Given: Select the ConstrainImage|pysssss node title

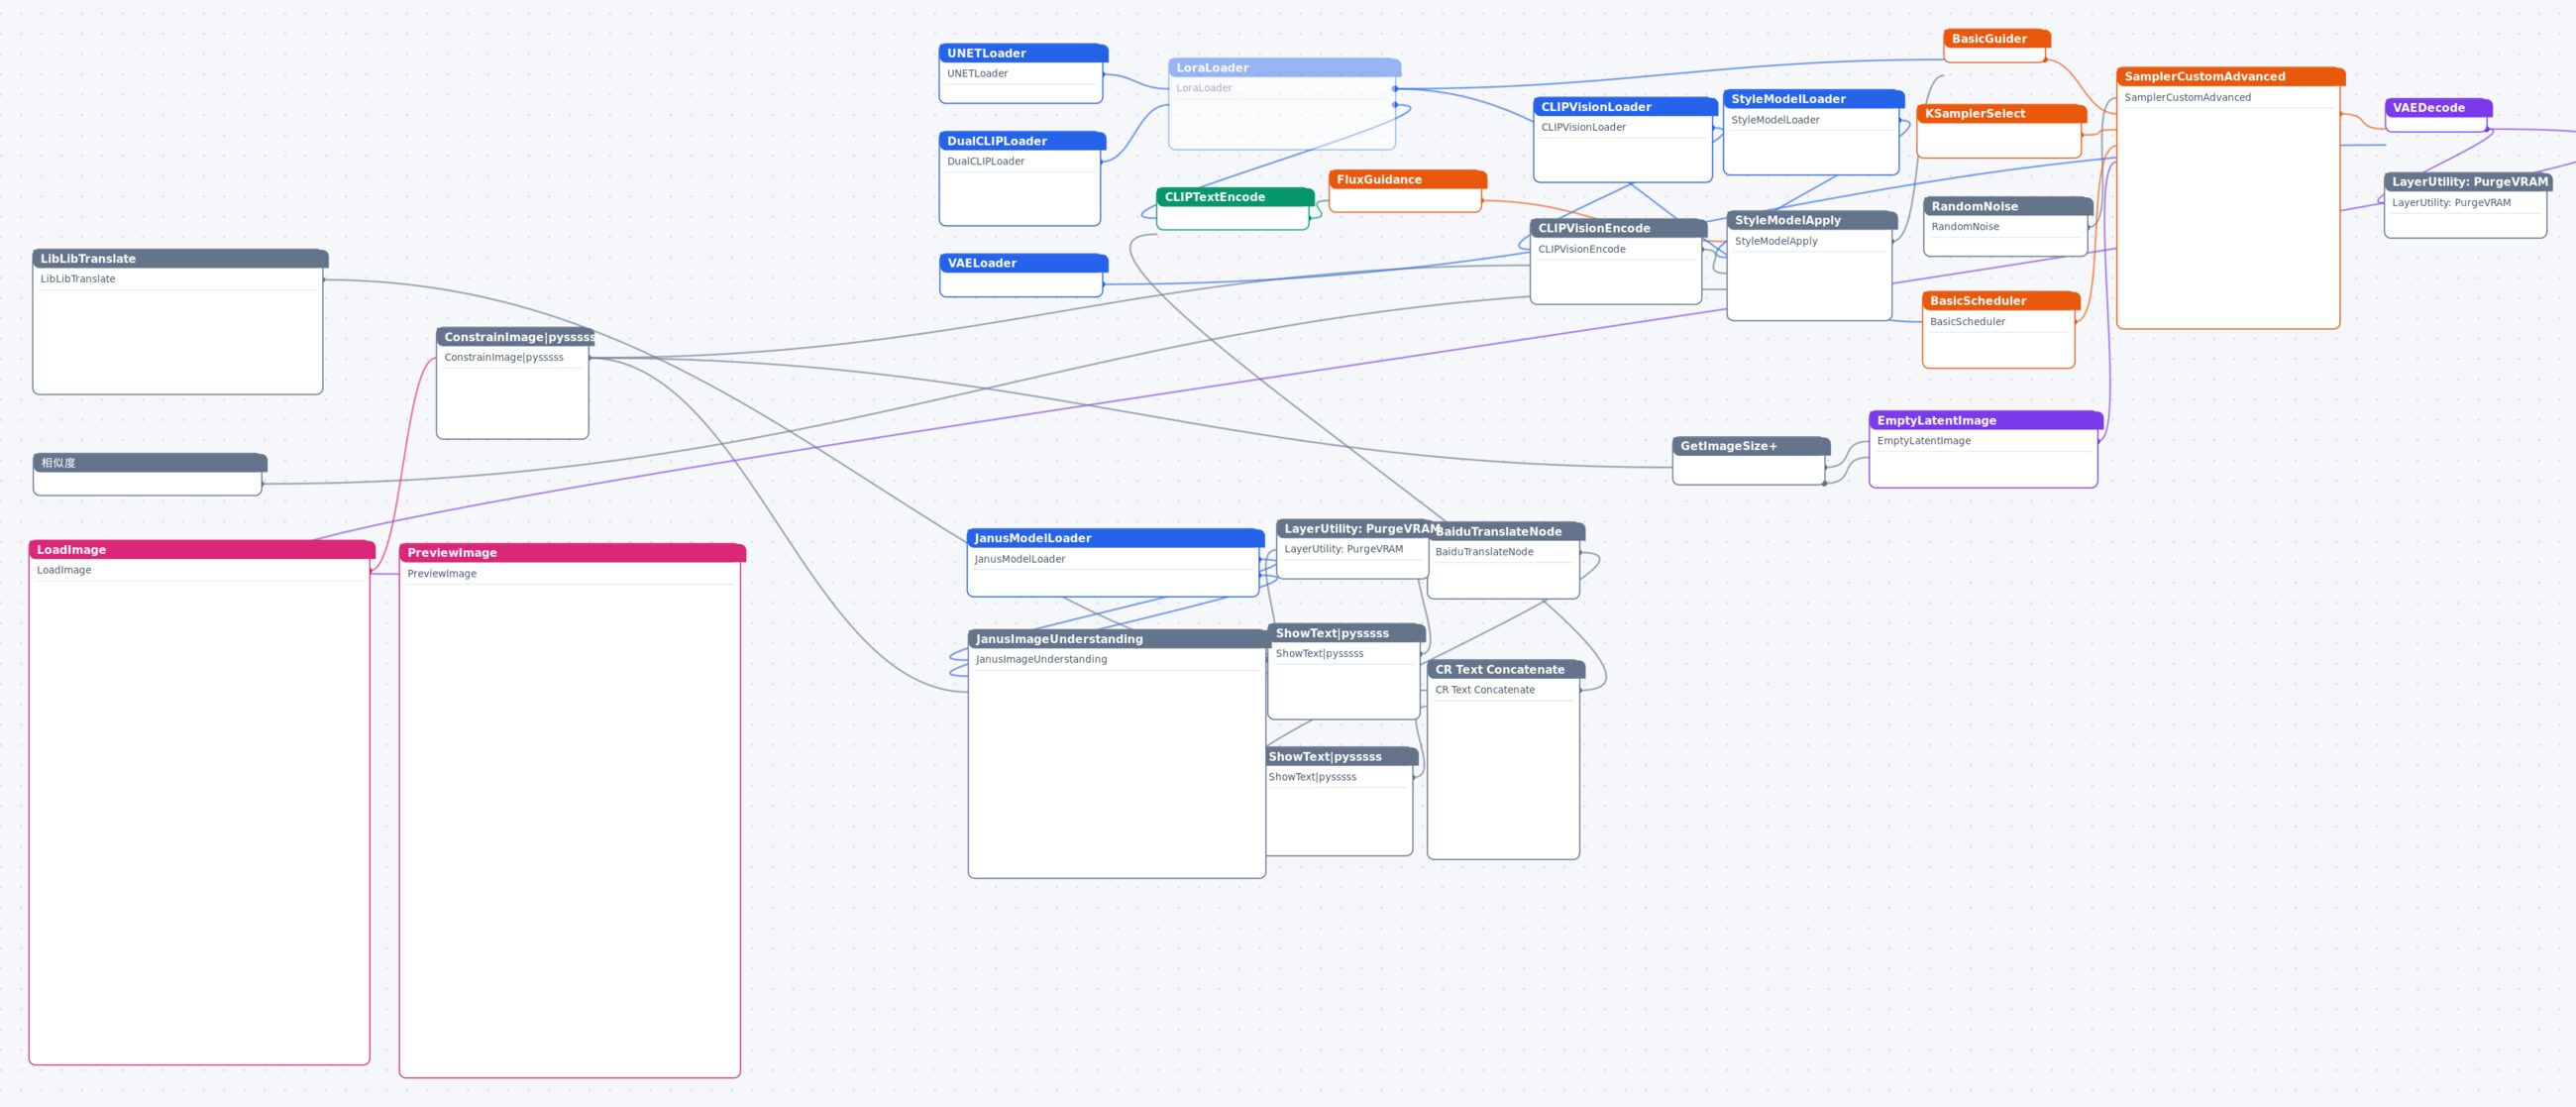Looking at the screenshot, I should (519, 337).
